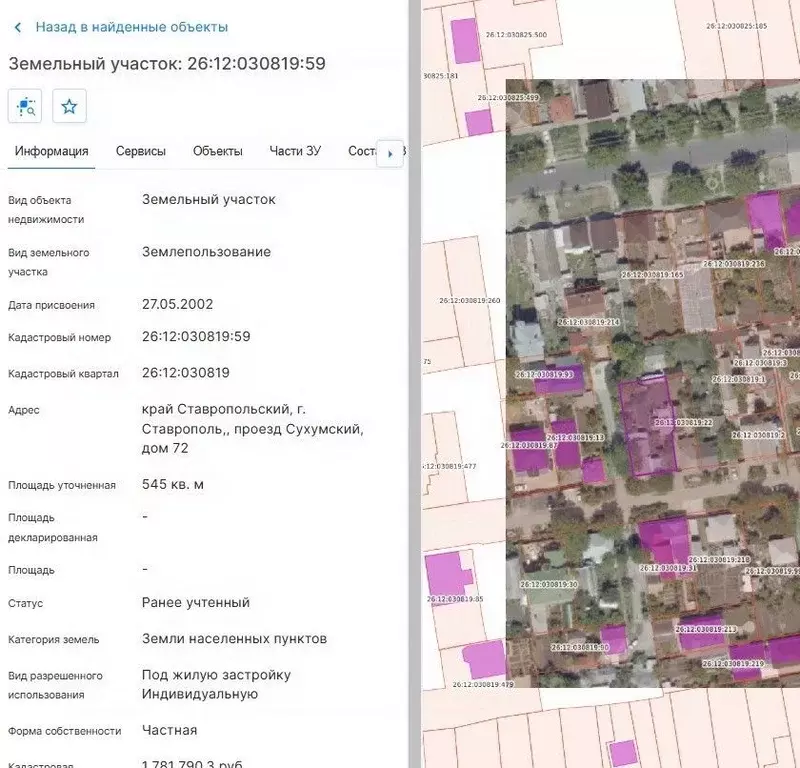Add parcel to favorites with star icon
800x768 pixels.
click(x=69, y=106)
